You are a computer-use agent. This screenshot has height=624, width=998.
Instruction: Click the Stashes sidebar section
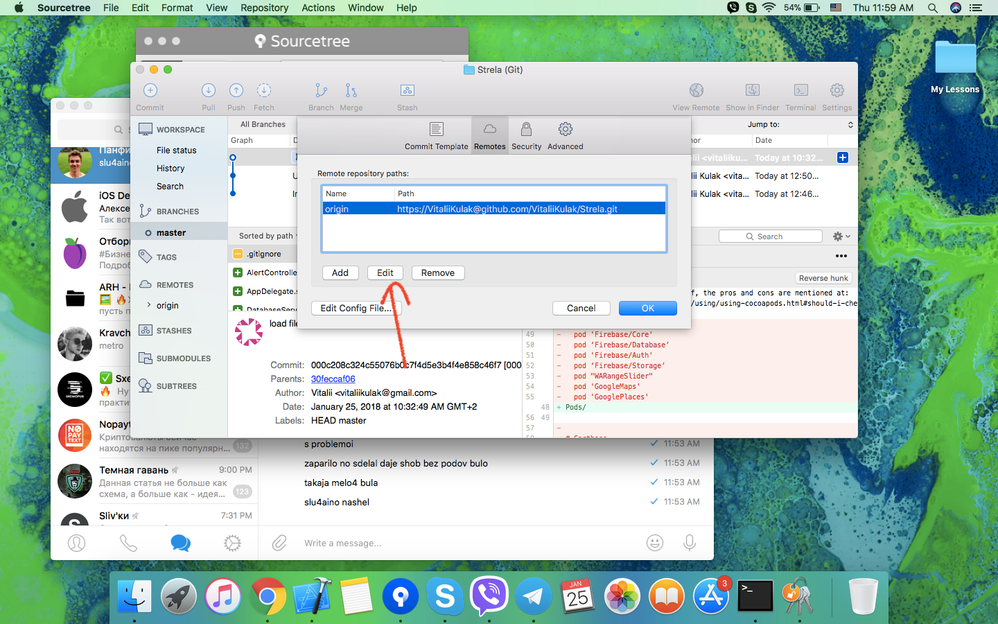174,331
